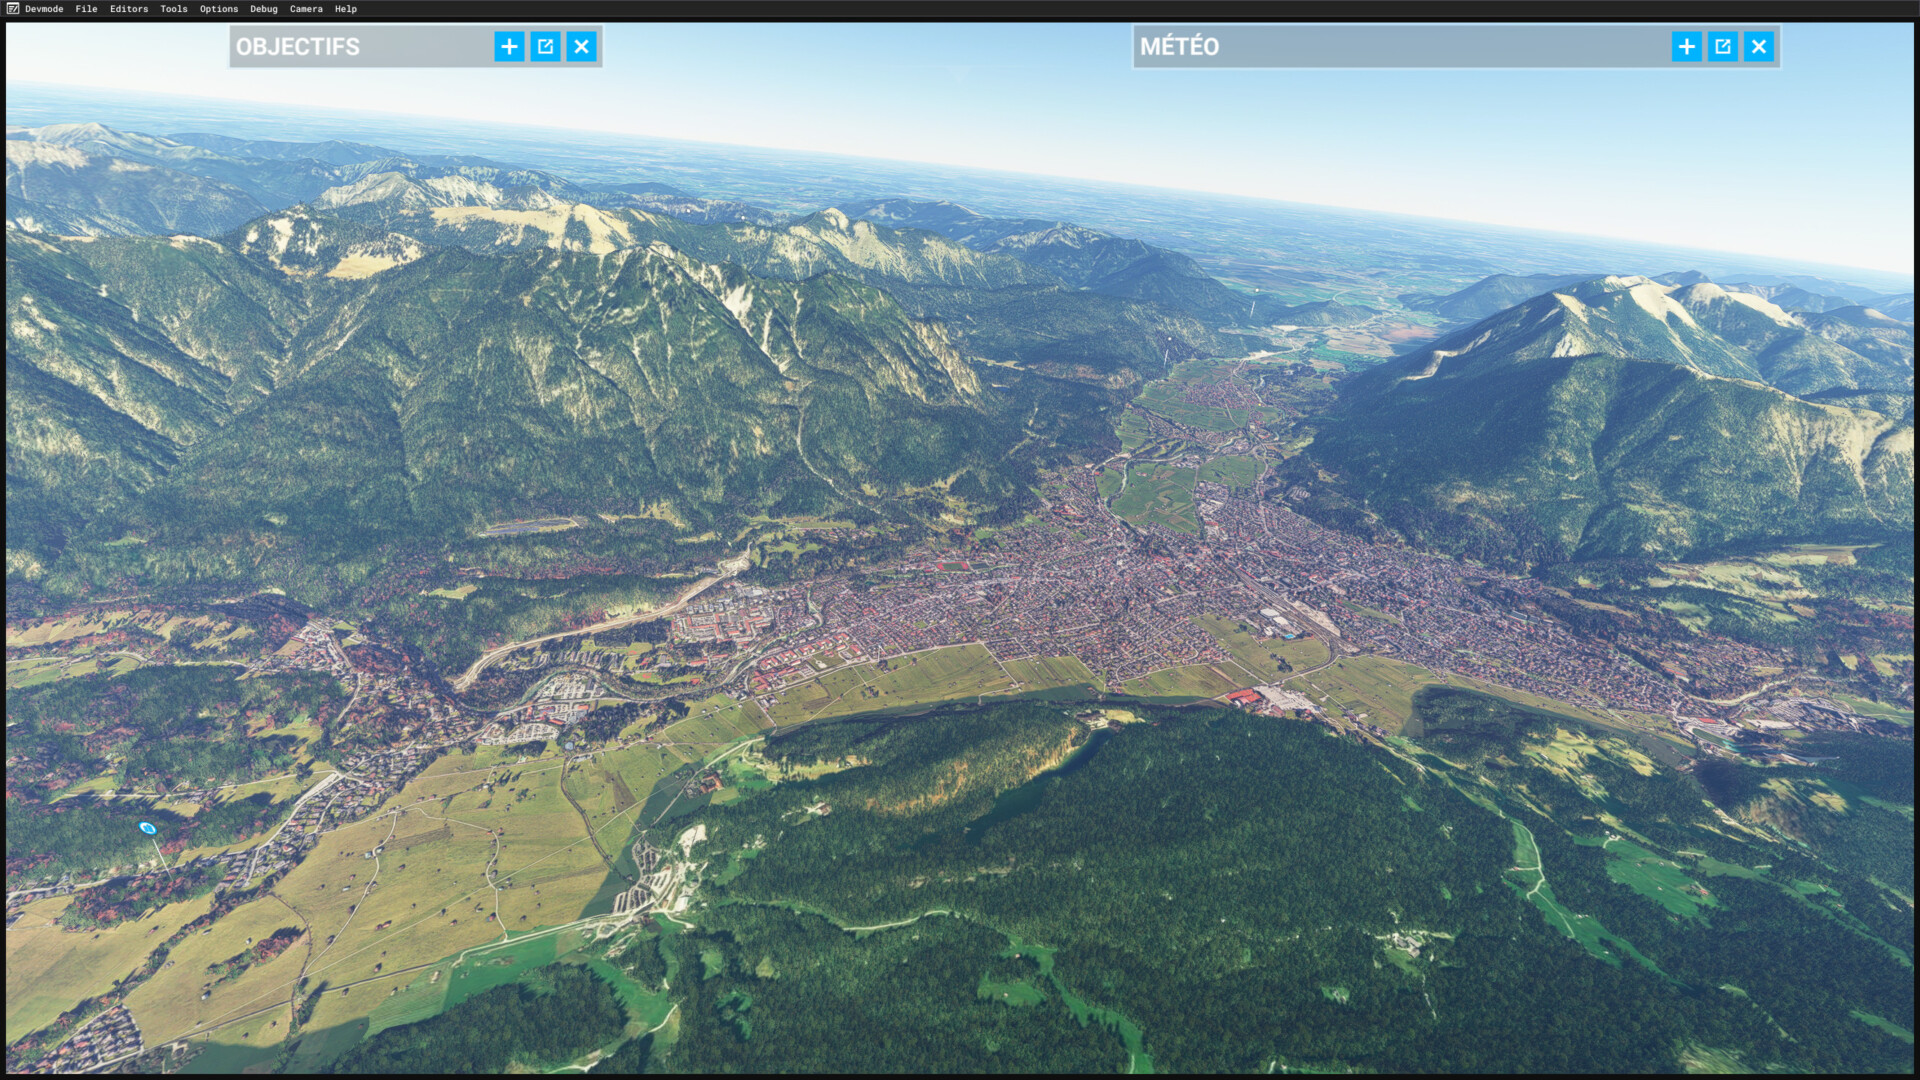The width and height of the screenshot is (1920, 1080).
Task: Open the Camera menu
Action: click(x=306, y=9)
